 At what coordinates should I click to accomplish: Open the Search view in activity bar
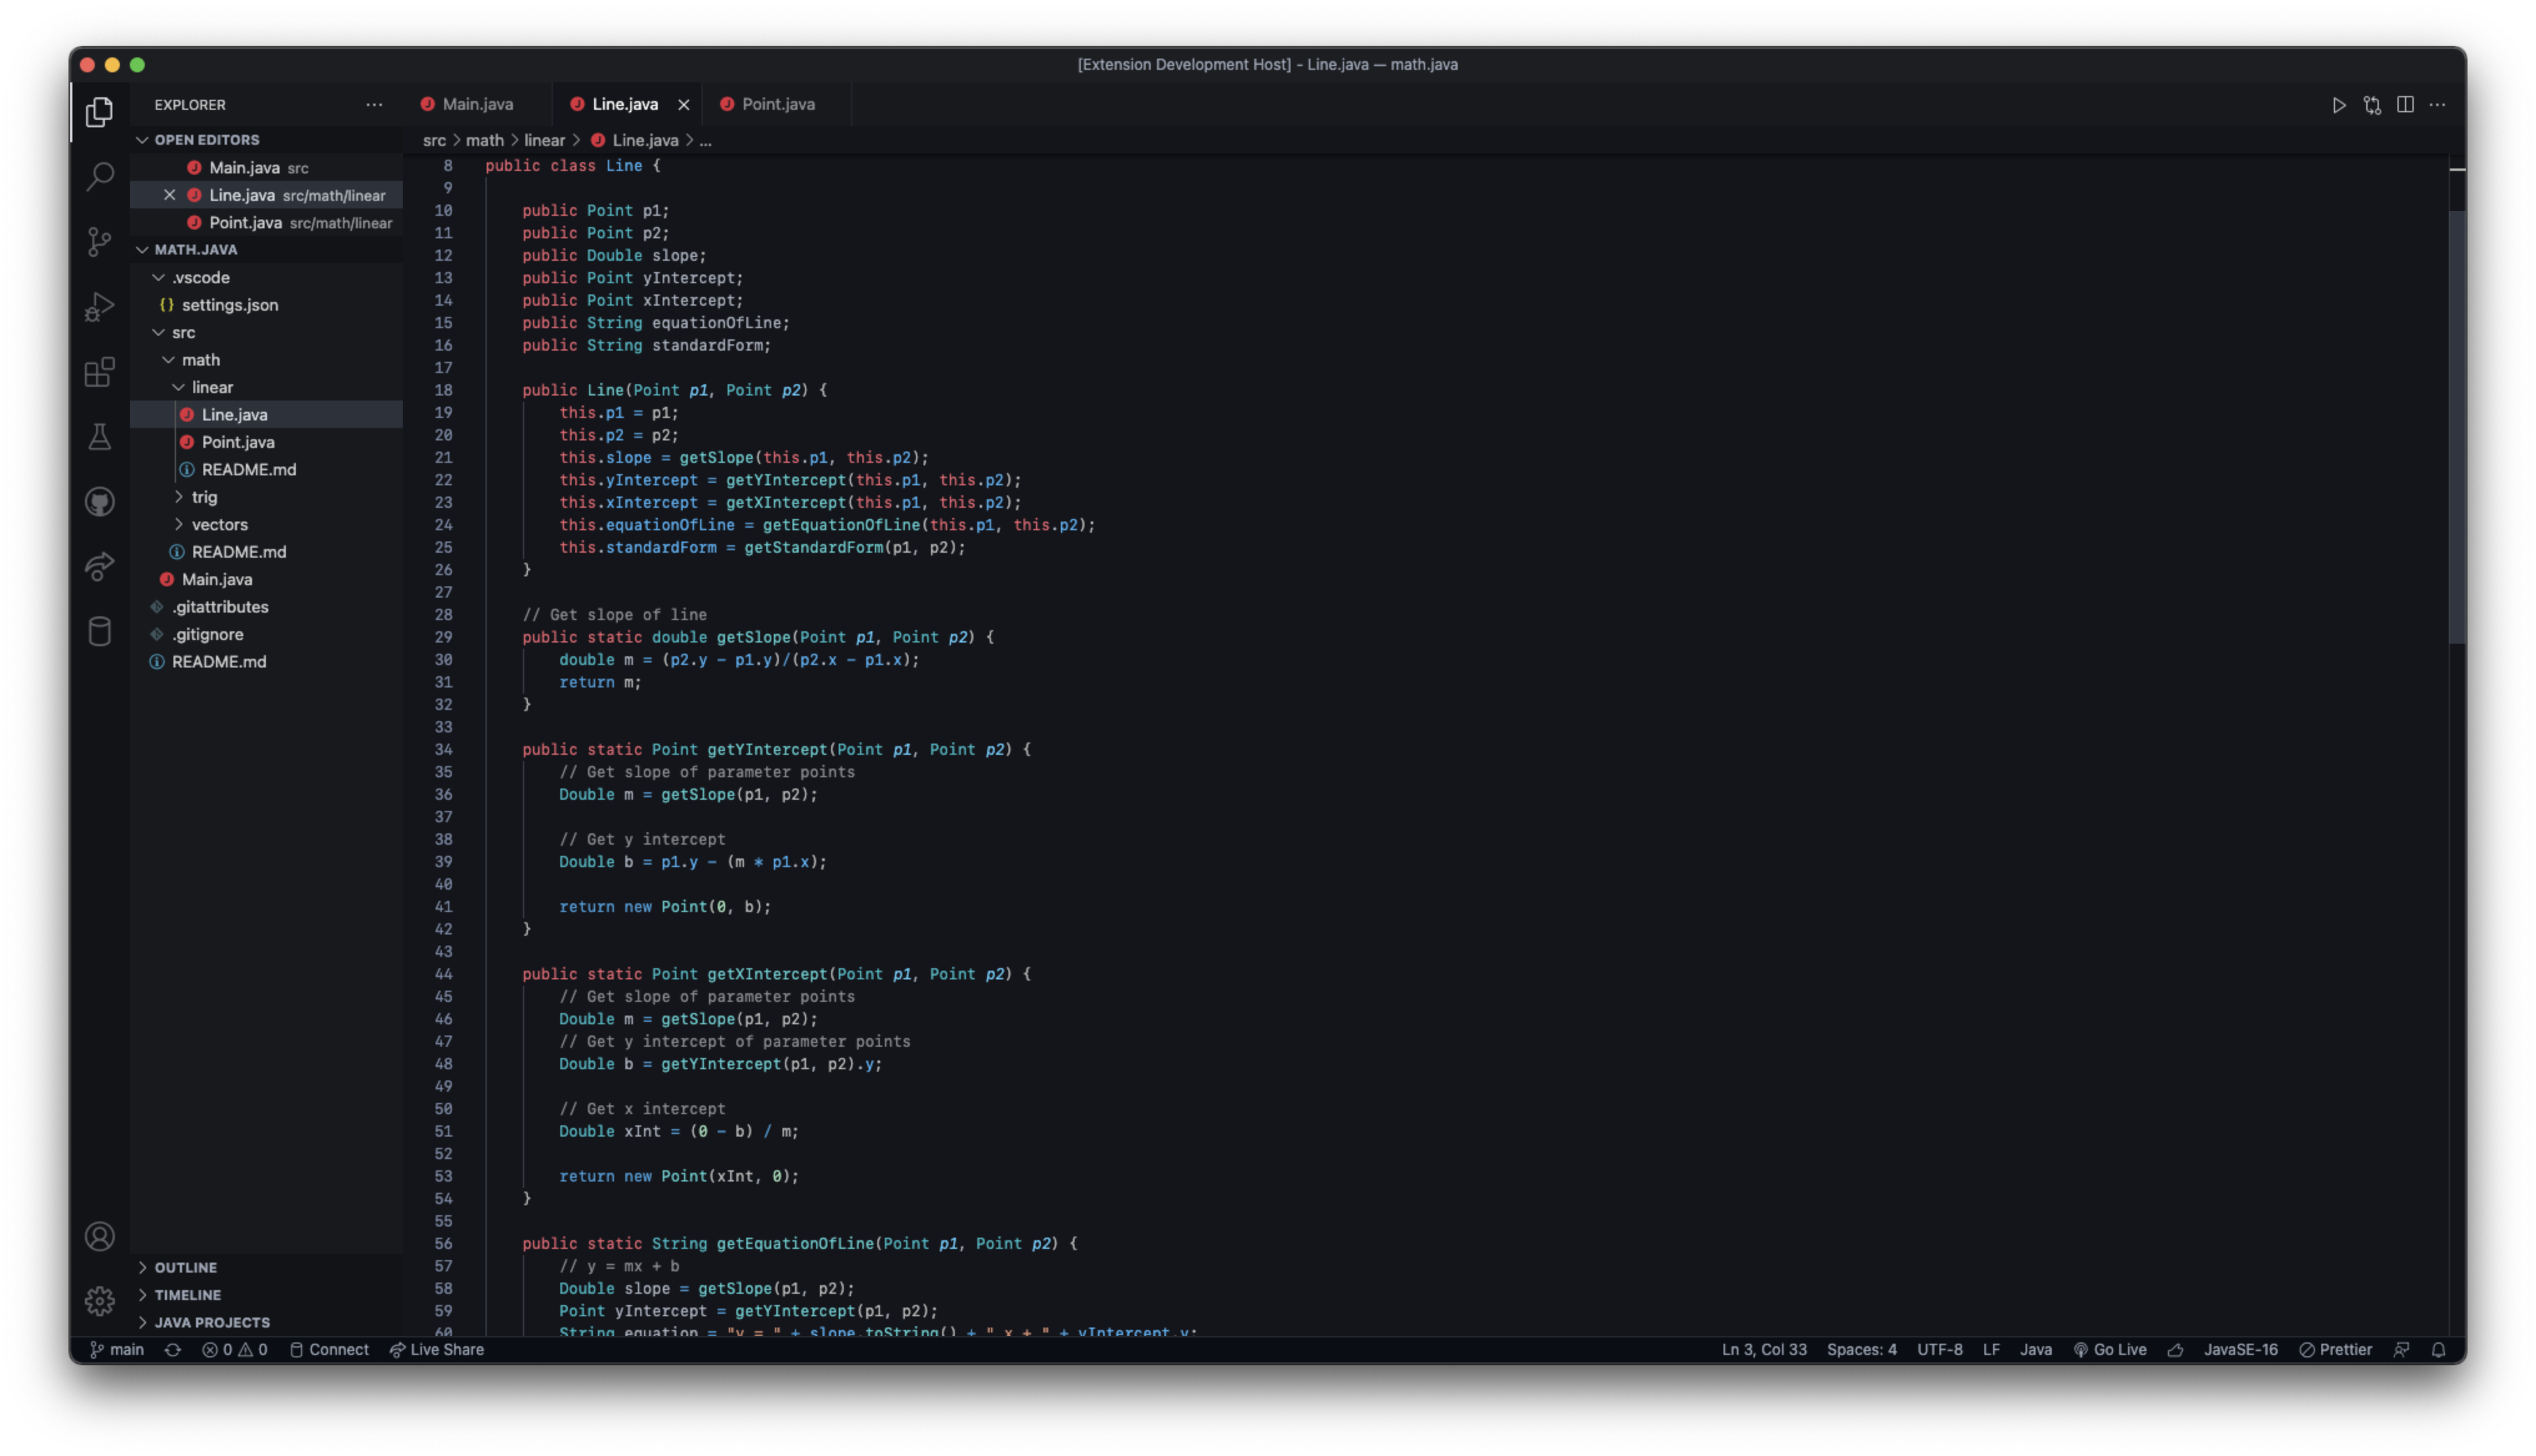coord(99,177)
